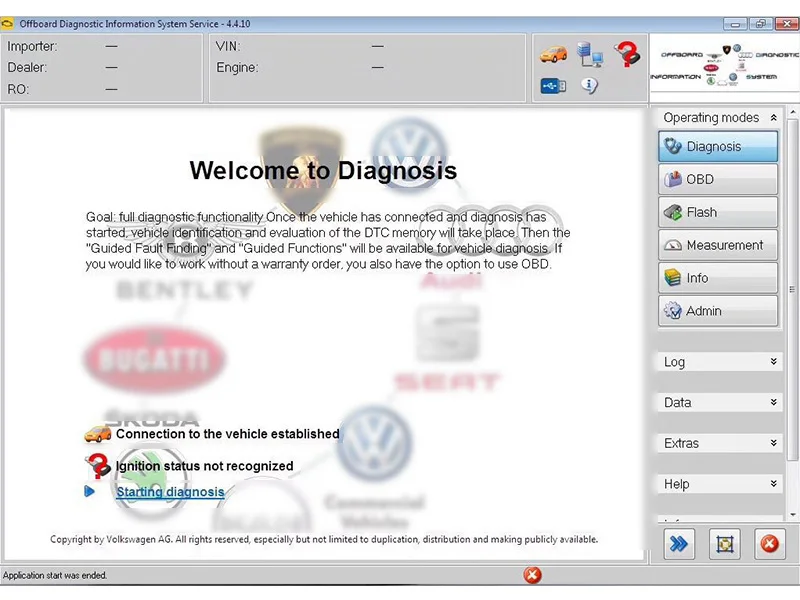The height and width of the screenshot is (600, 800).
Task: Click the 'Welcome to Diagnosis' heading
Action: (x=323, y=170)
